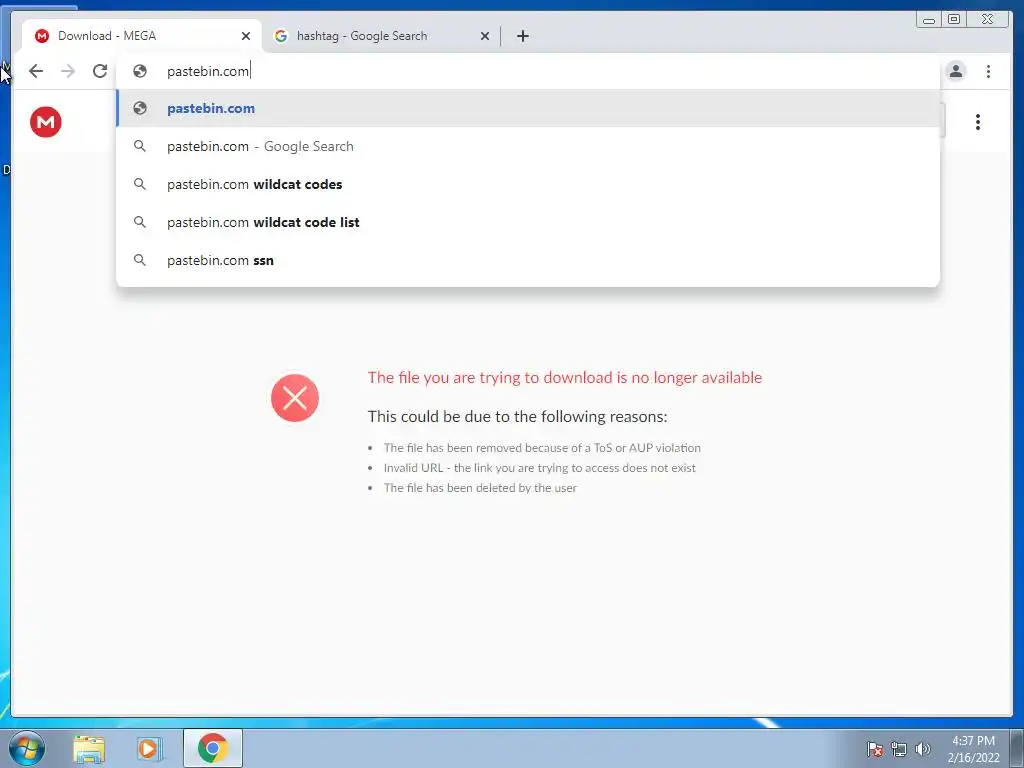
Task: Minimize the Chrome window
Action: pyautogui.click(x=929, y=20)
